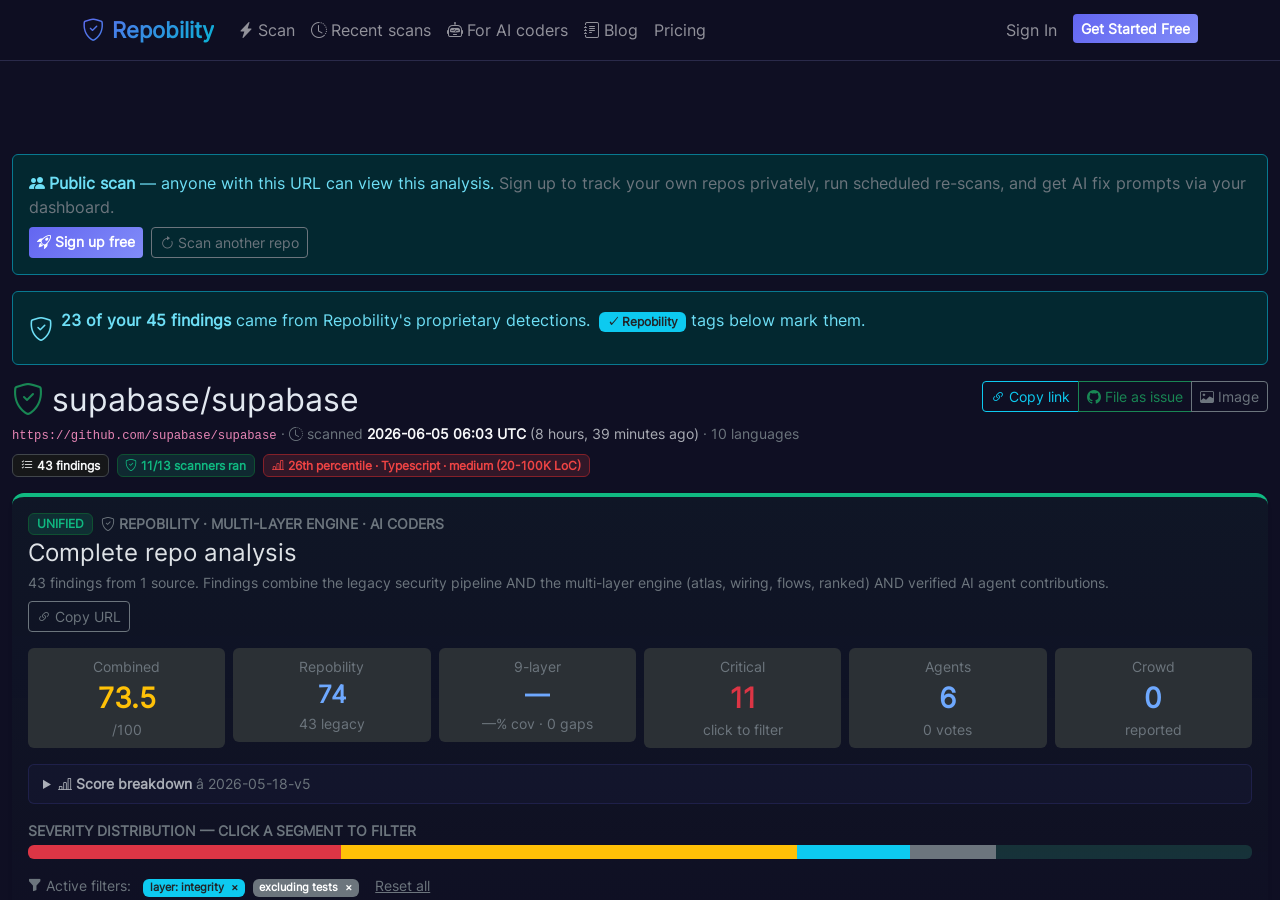Click the green shield beside supabase/supabase title

coord(28,399)
